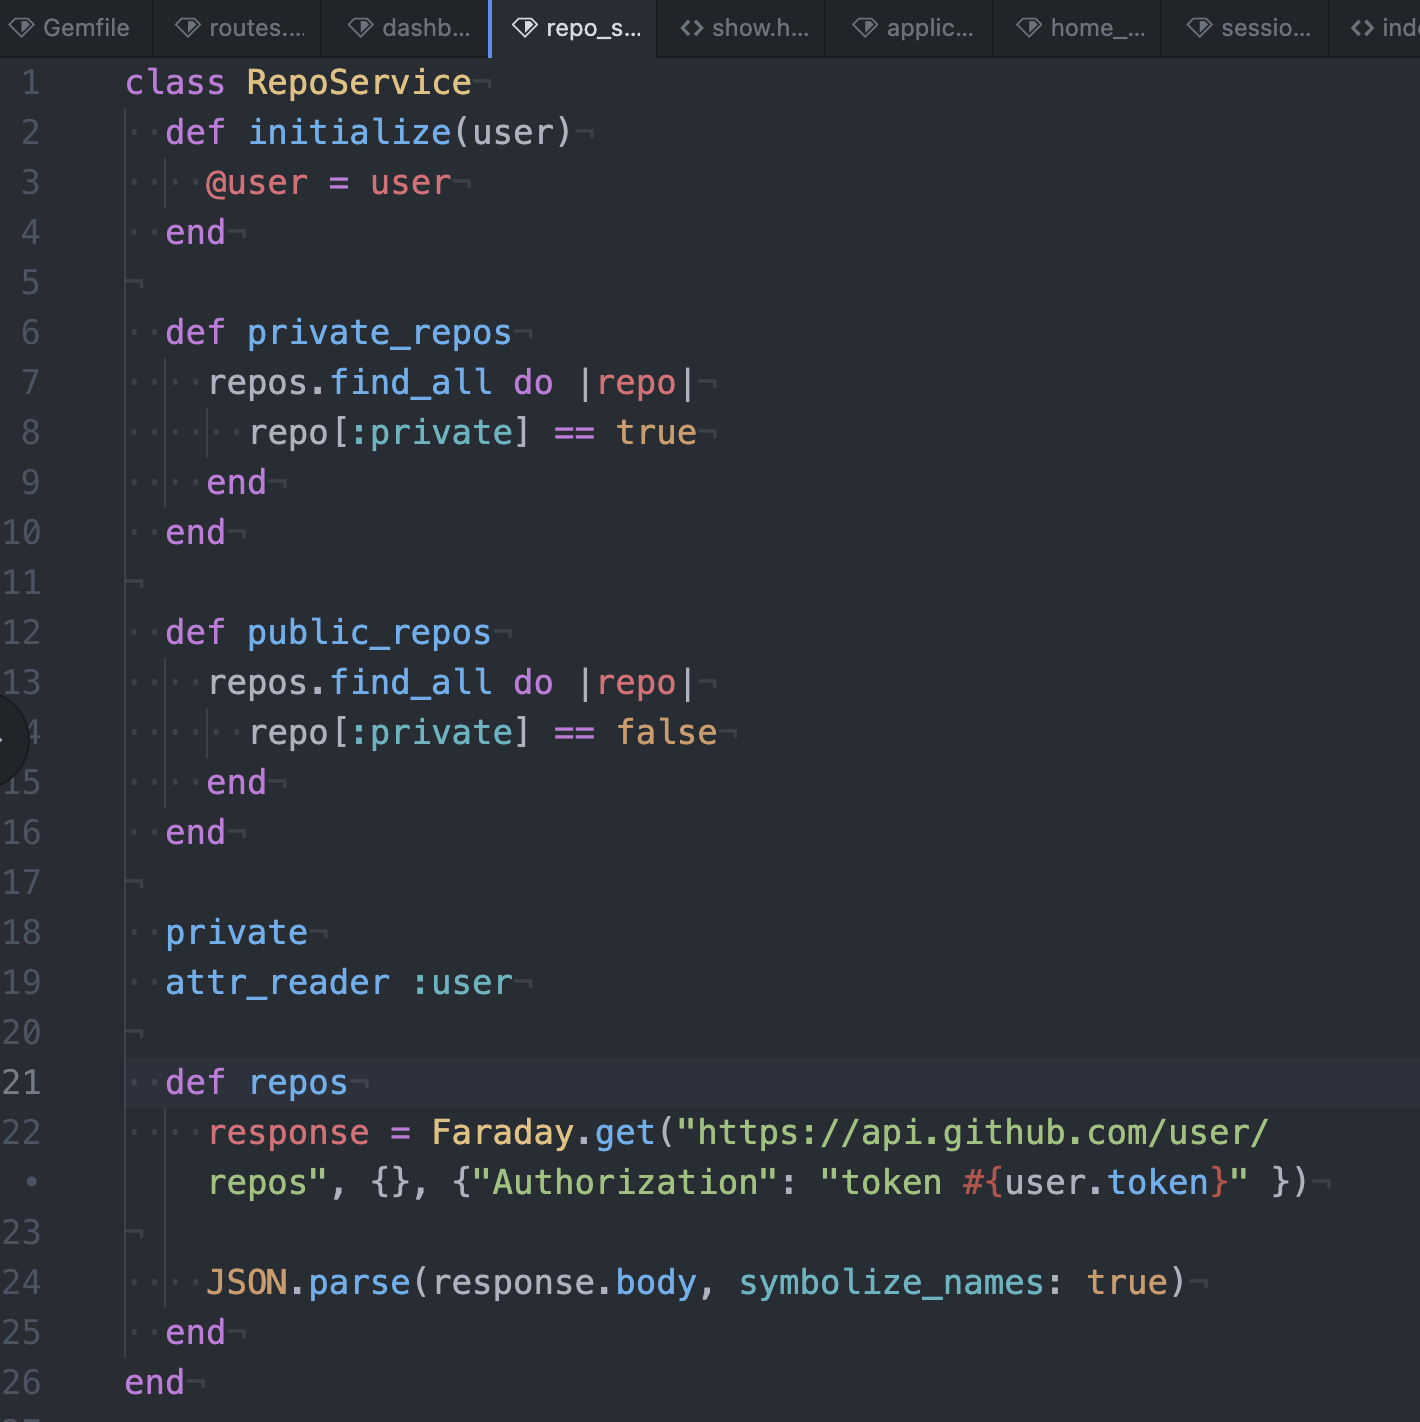Click find_all on line 13
Image resolution: width=1420 pixels, height=1422 pixels.
click(410, 682)
